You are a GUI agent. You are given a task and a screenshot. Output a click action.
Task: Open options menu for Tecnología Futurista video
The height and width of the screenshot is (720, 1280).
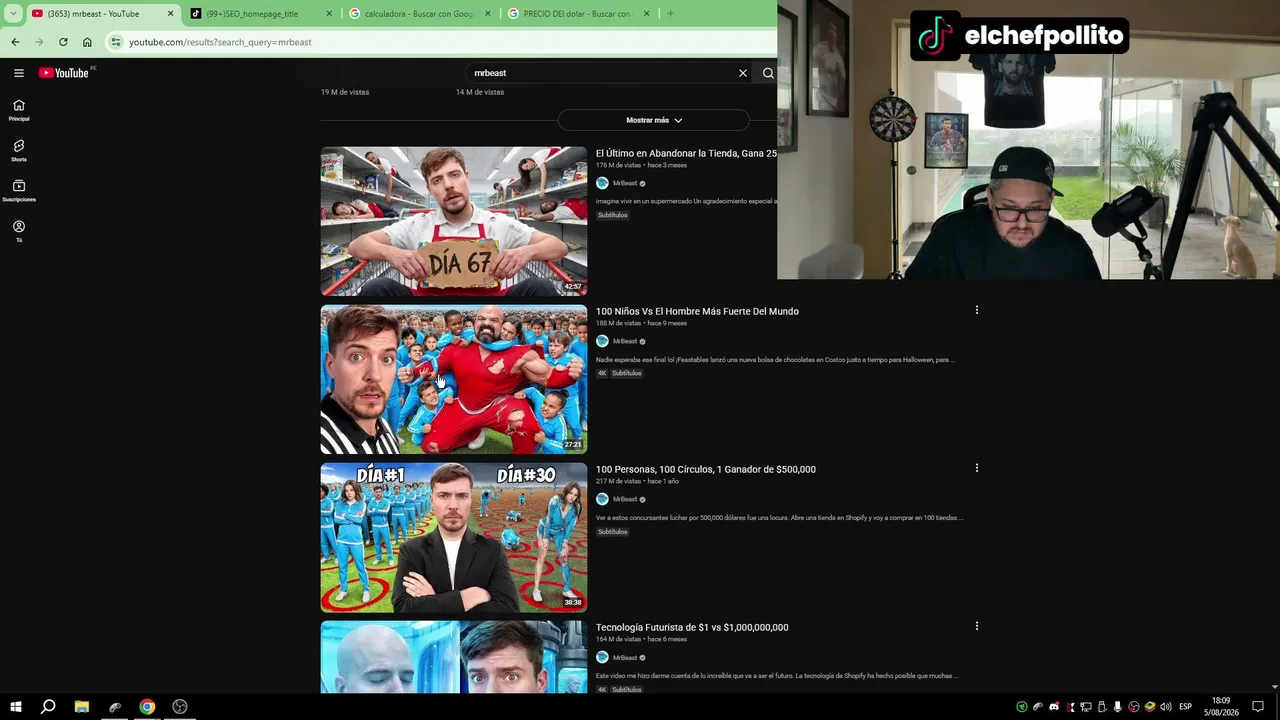pos(977,626)
